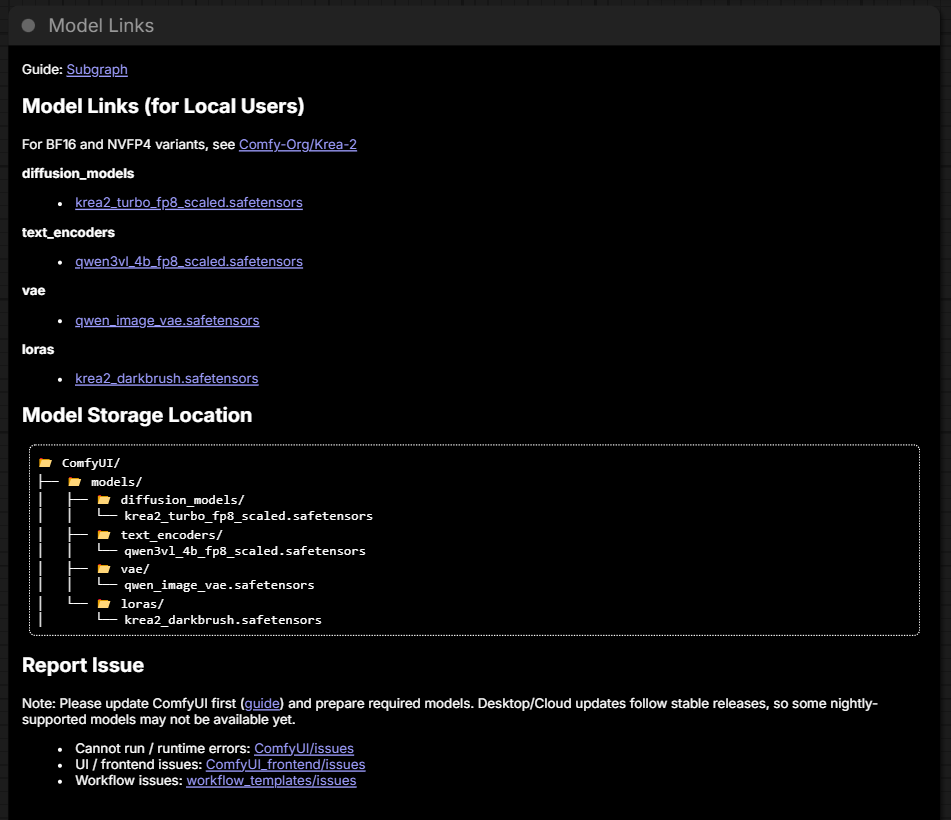This screenshot has width=951, height=820.
Task: Click 'UI / frontend issues:' text
Action: tap(138, 764)
